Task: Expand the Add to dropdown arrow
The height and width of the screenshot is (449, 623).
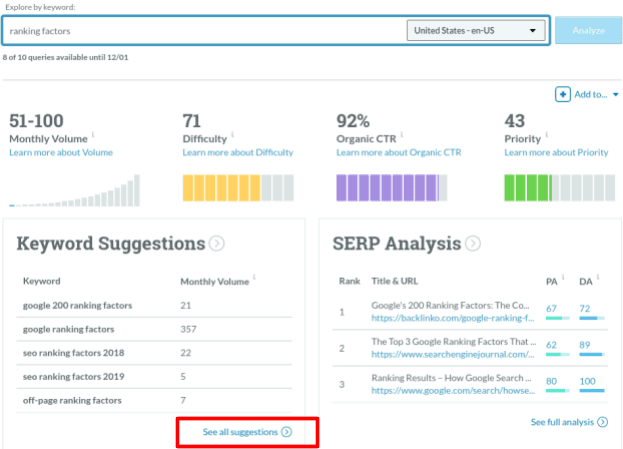Action: pos(615,95)
